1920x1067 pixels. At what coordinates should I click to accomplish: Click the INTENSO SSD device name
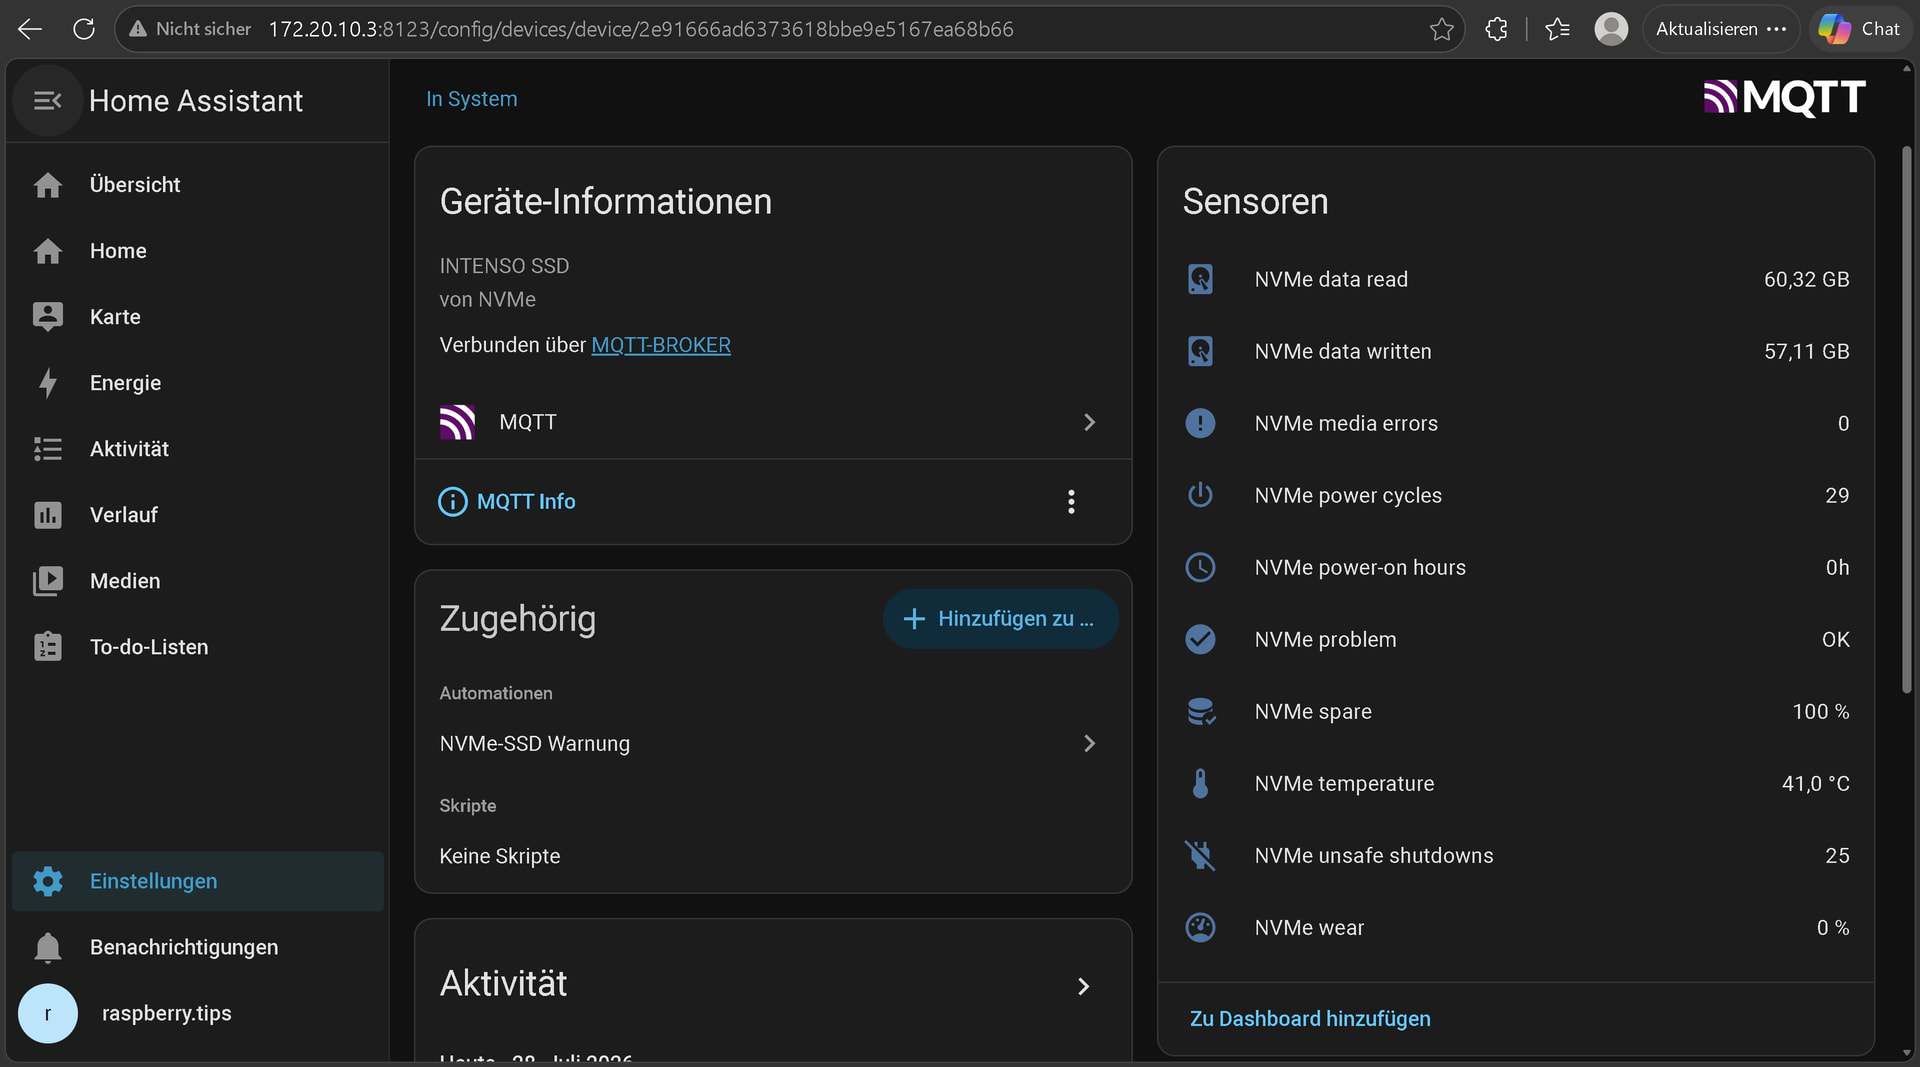(504, 266)
